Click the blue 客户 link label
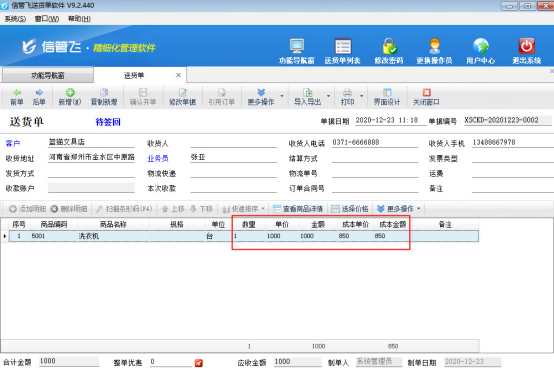This screenshot has height=371, width=554. pyautogui.click(x=13, y=143)
